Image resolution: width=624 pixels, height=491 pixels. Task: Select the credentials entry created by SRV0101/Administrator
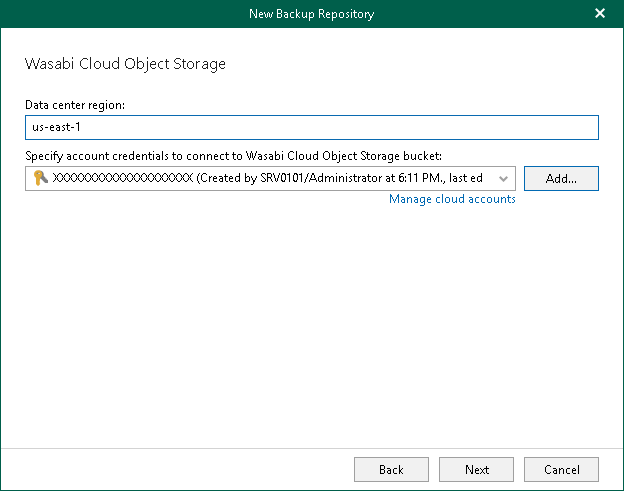pyautogui.click(x=270, y=179)
